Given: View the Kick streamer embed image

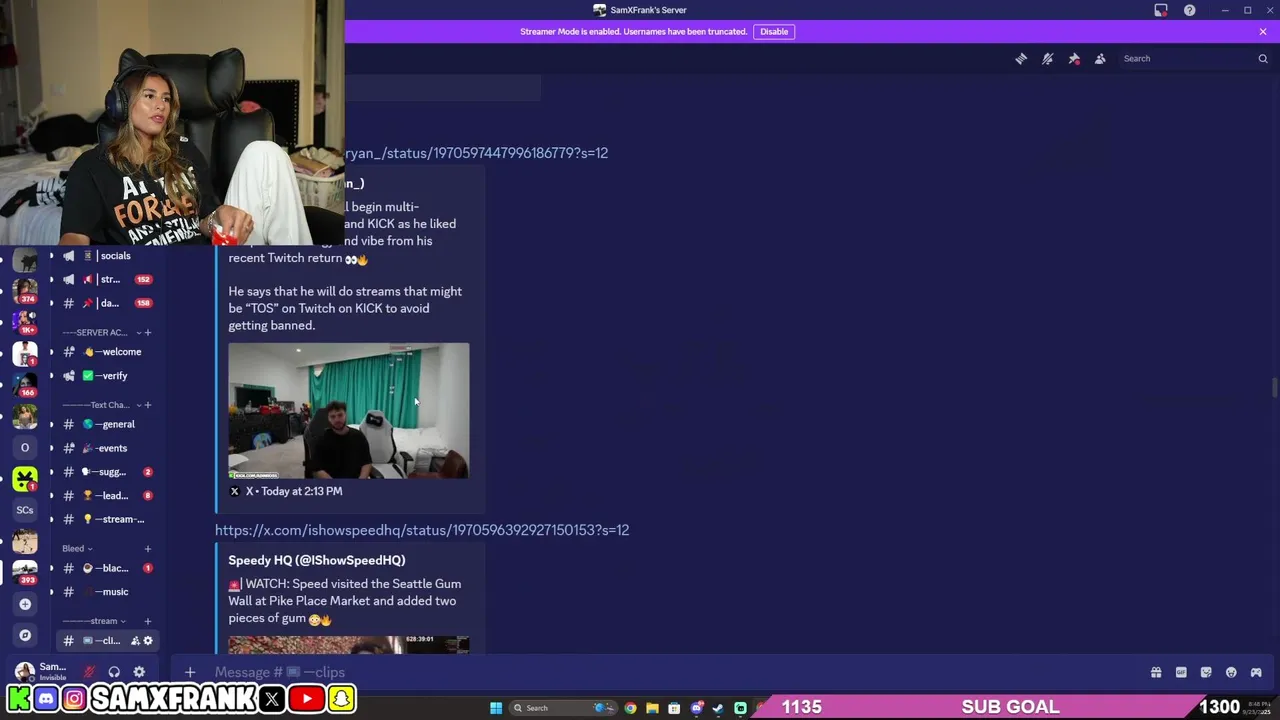Looking at the screenshot, I should [x=348, y=411].
